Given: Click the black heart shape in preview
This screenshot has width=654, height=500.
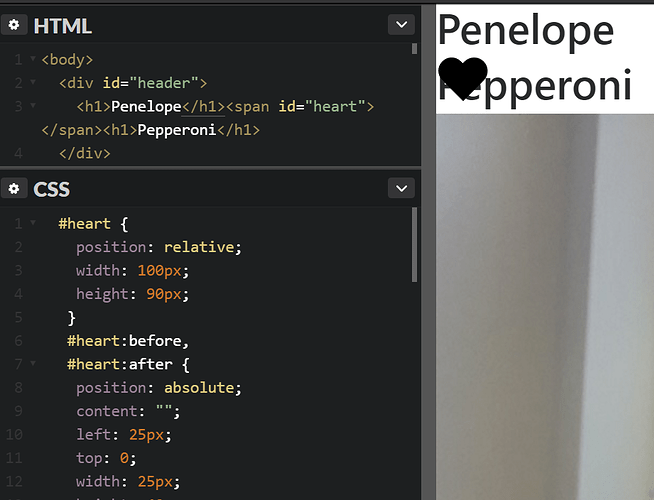Looking at the screenshot, I should pyautogui.click(x=463, y=78).
